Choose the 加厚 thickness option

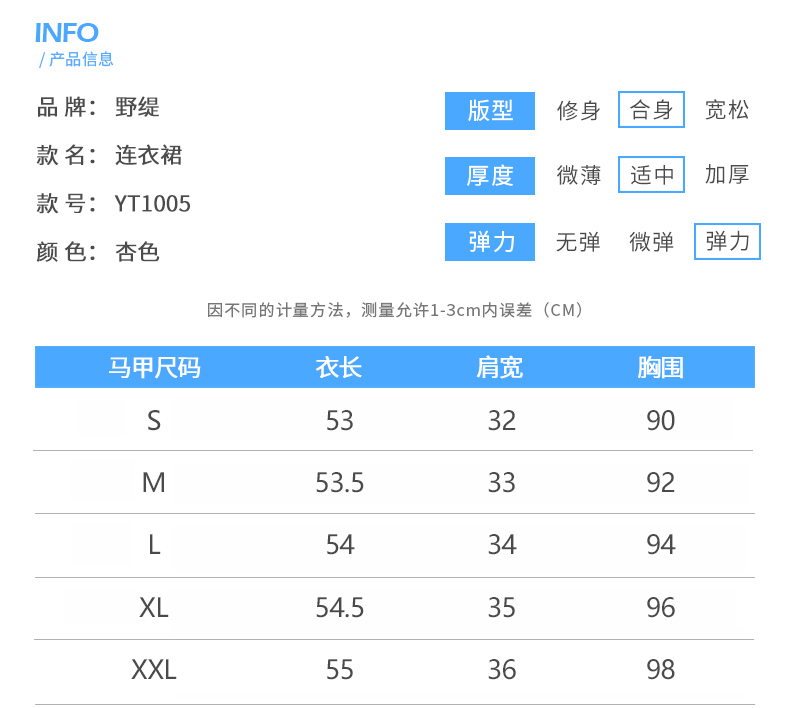[x=727, y=176]
